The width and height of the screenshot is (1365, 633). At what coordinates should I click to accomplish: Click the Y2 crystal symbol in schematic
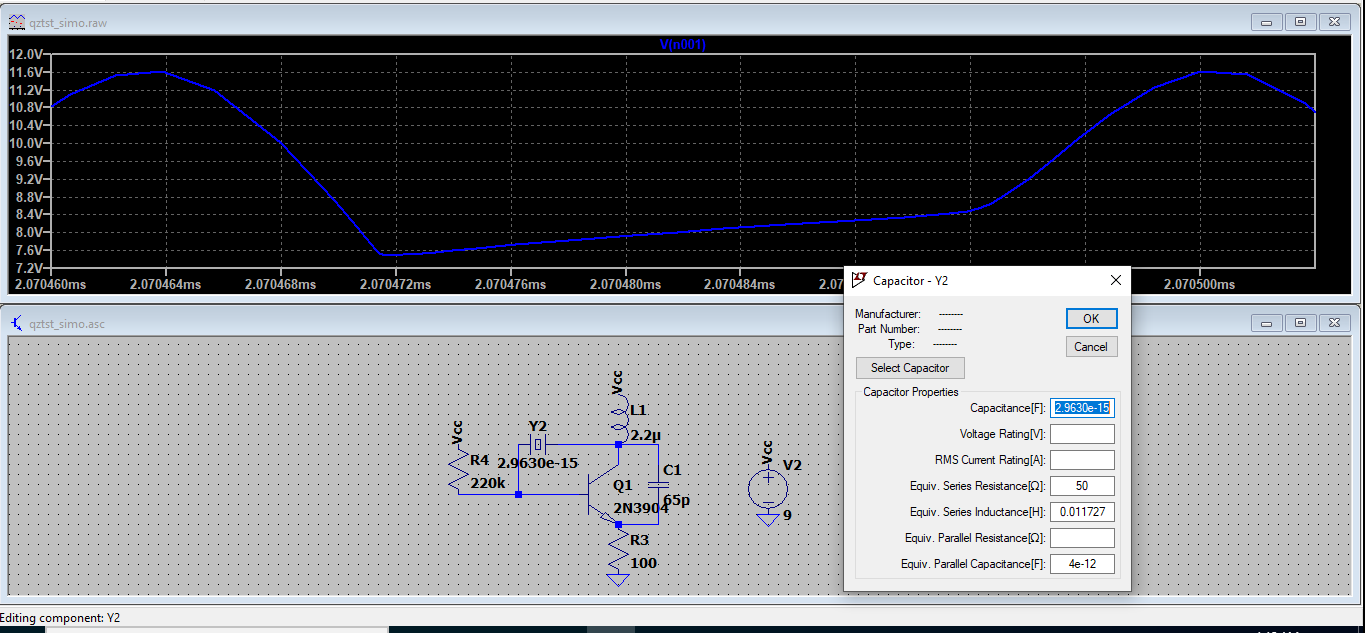coord(538,443)
